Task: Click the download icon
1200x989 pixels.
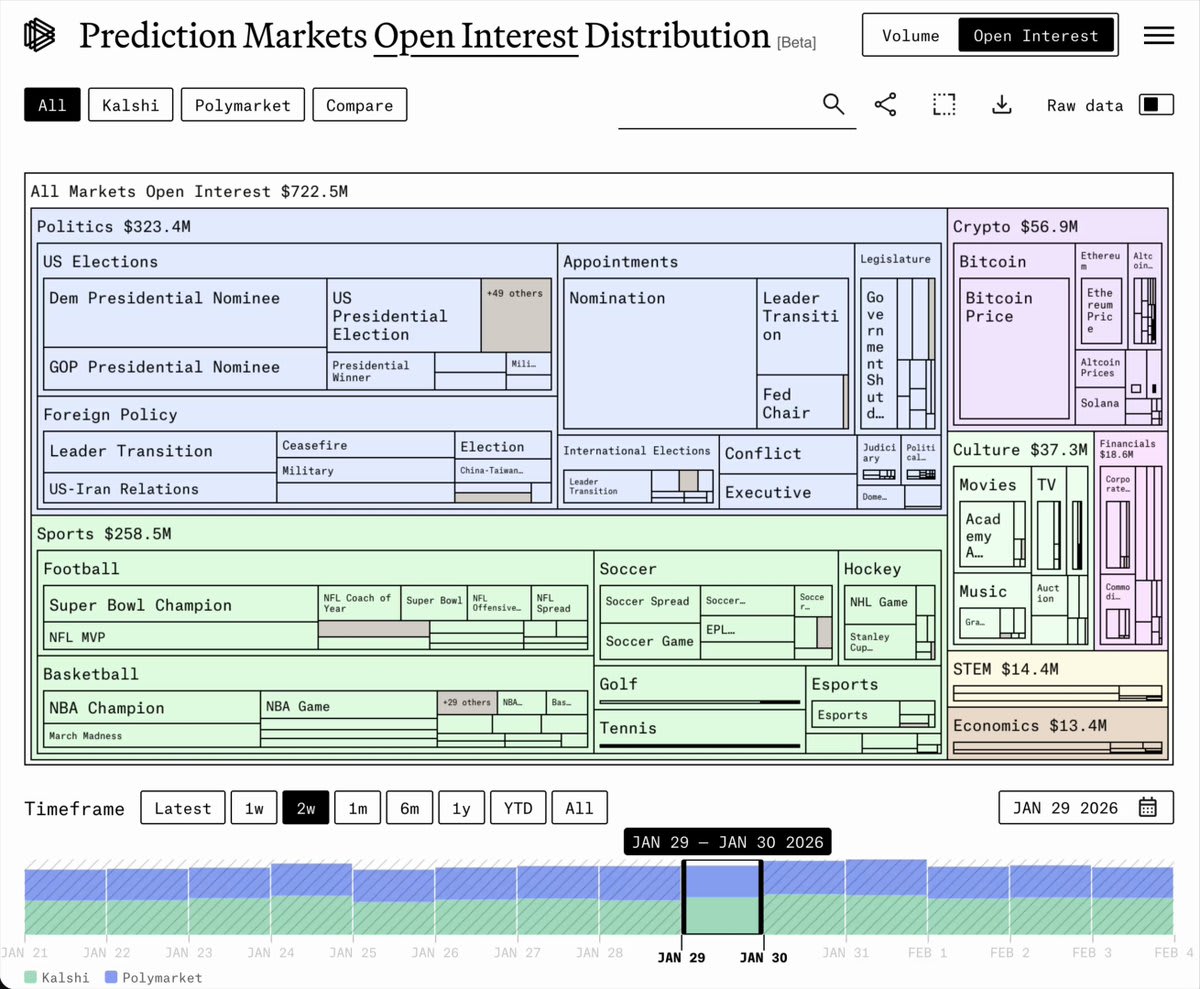Action: 1002,104
